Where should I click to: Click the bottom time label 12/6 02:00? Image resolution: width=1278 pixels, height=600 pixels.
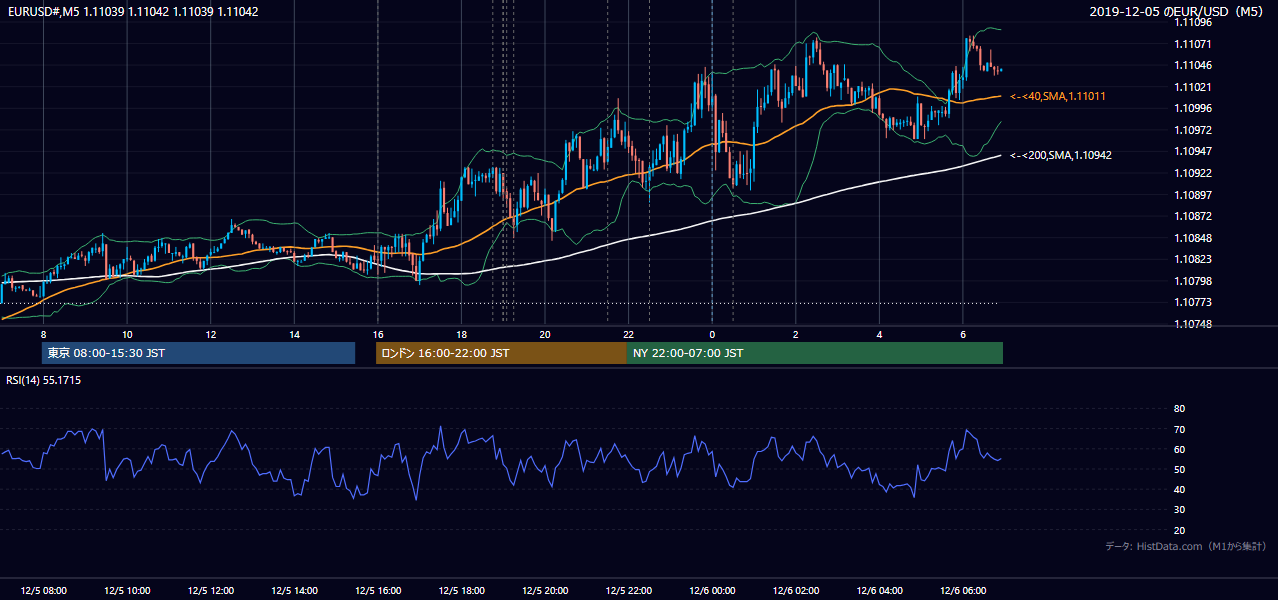click(x=796, y=591)
